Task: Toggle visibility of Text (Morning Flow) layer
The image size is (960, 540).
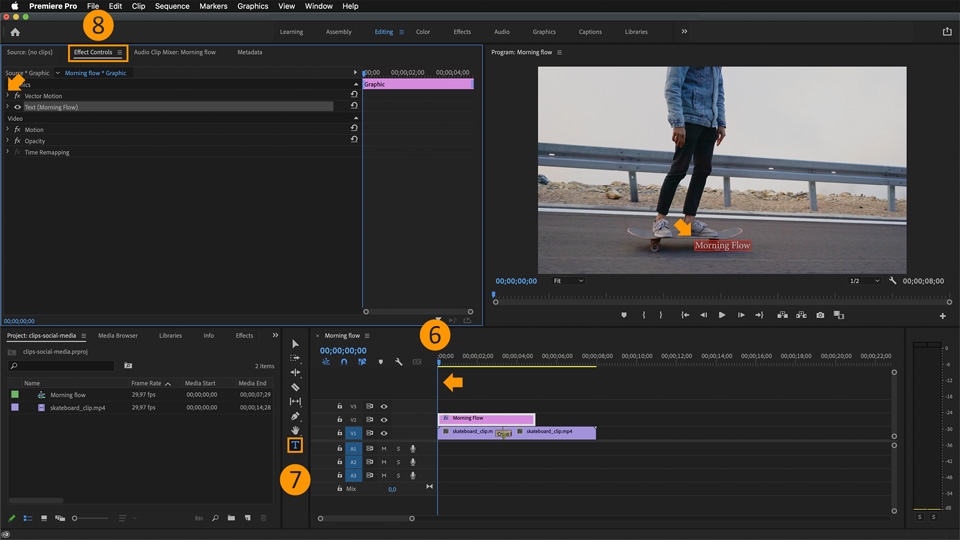Action: [x=18, y=107]
